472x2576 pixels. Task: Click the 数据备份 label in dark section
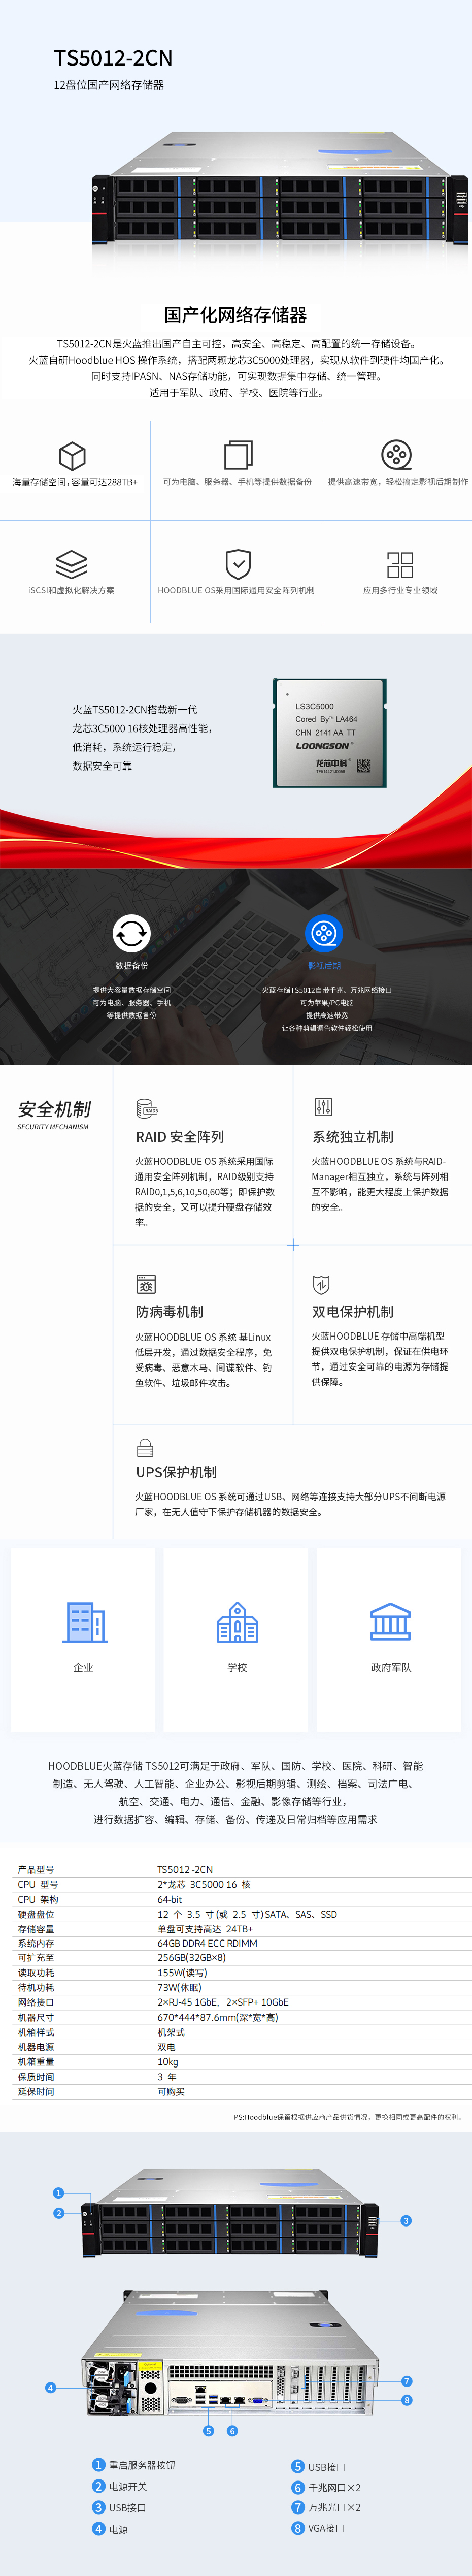coord(131,965)
